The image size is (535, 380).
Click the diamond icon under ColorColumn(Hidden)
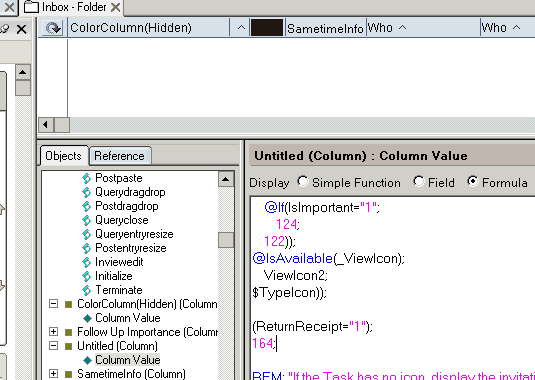pyautogui.click(x=87, y=318)
